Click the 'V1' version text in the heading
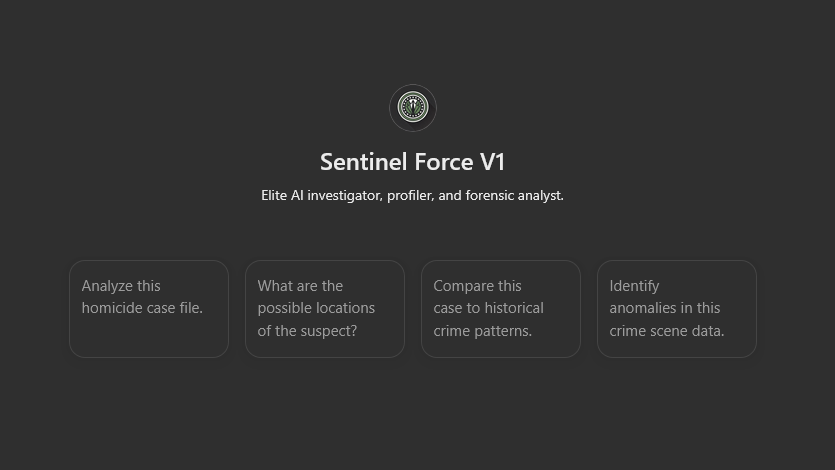 [492, 162]
